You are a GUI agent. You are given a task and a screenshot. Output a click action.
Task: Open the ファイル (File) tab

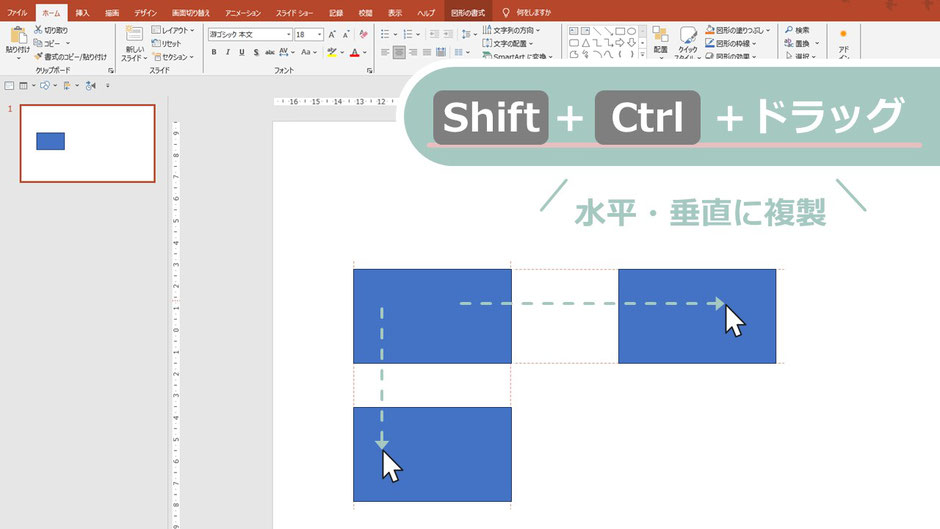17,13
